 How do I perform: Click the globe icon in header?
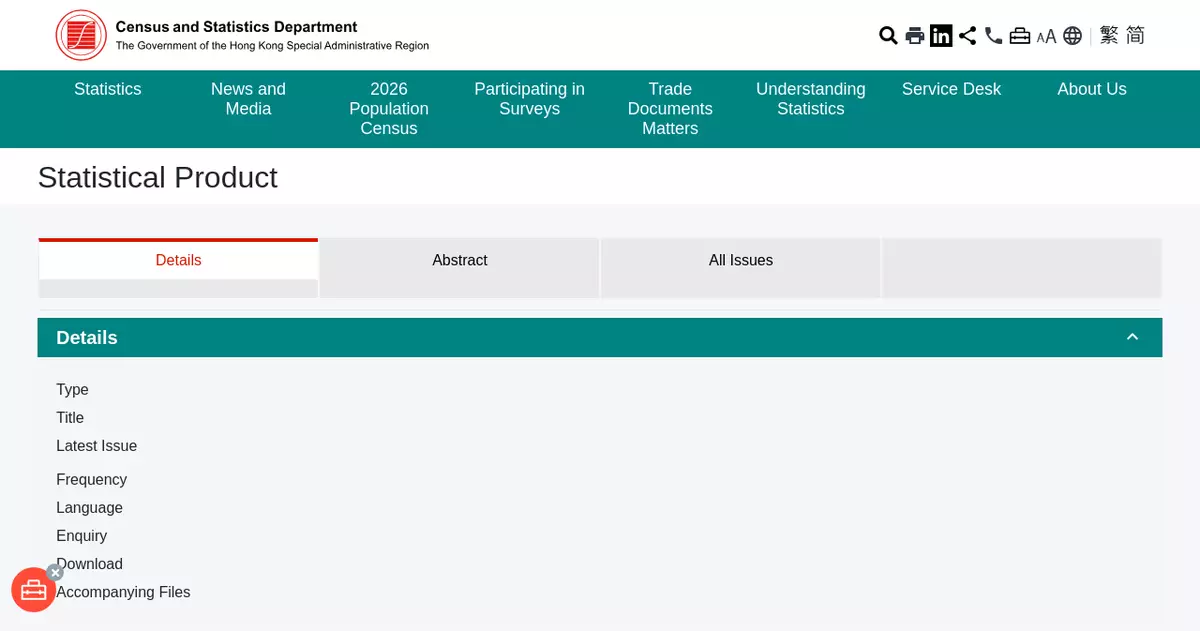(1072, 36)
